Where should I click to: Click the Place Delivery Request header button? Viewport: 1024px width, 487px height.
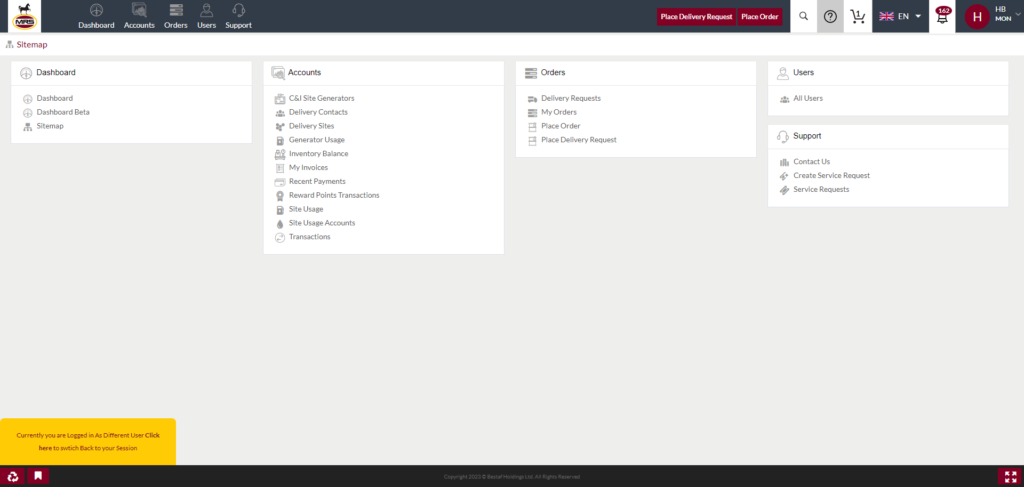tap(696, 17)
